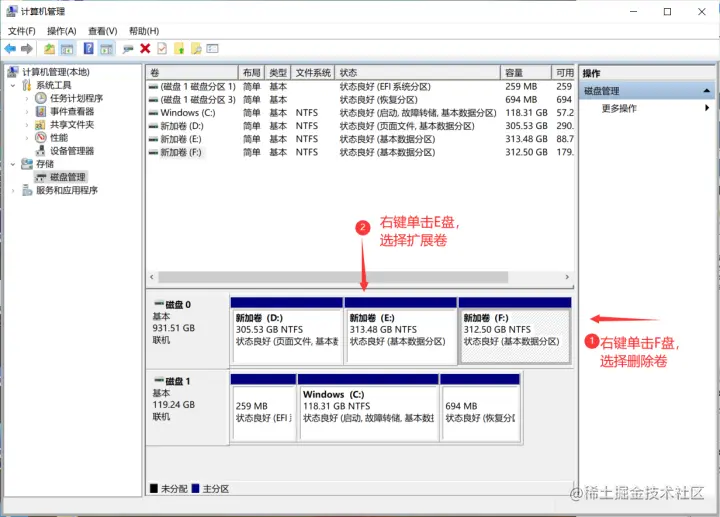
Task: Click the list settings view toolbar icon
Action: pos(212,48)
